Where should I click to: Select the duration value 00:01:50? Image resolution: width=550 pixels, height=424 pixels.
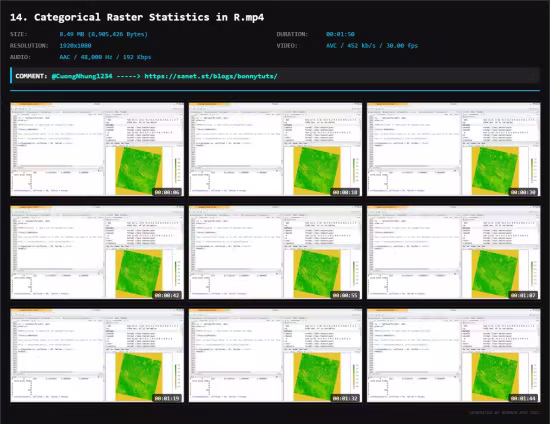pyautogui.click(x=340, y=34)
